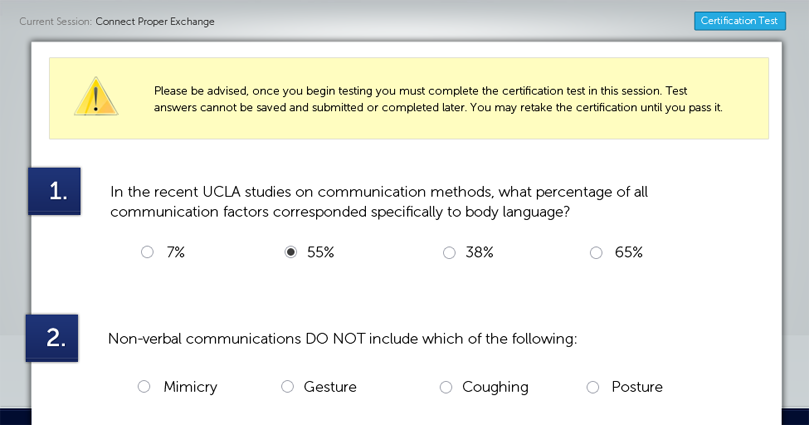The height and width of the screenshot is (425, 809).
Task: Click the Non-verbal communications question text
Action: 342,339
